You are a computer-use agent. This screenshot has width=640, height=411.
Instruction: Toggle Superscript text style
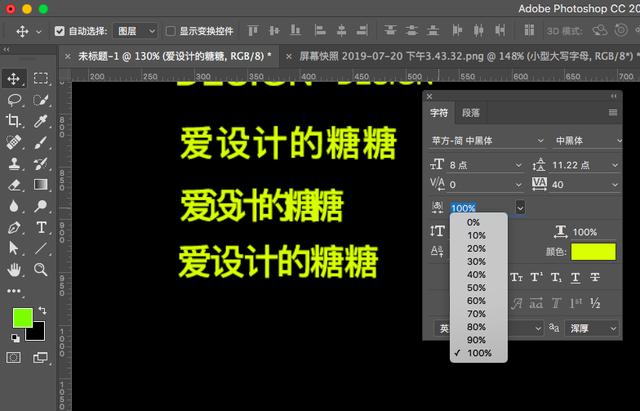coord(536,278)
